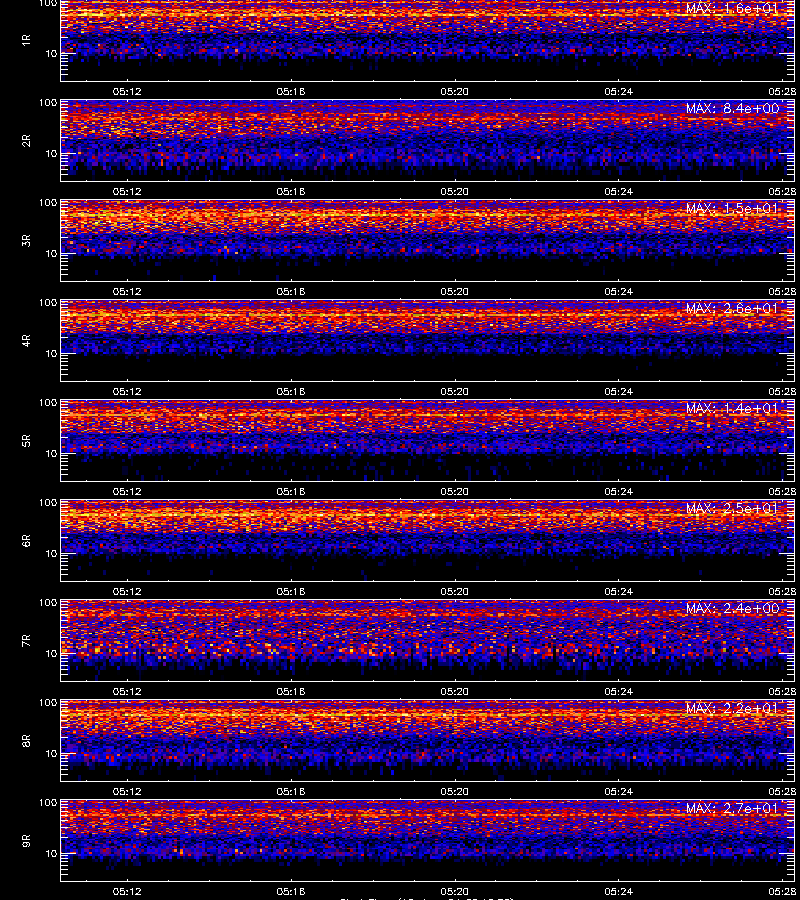Click the '10' y-axis label of panel 9R

(51, 854)
